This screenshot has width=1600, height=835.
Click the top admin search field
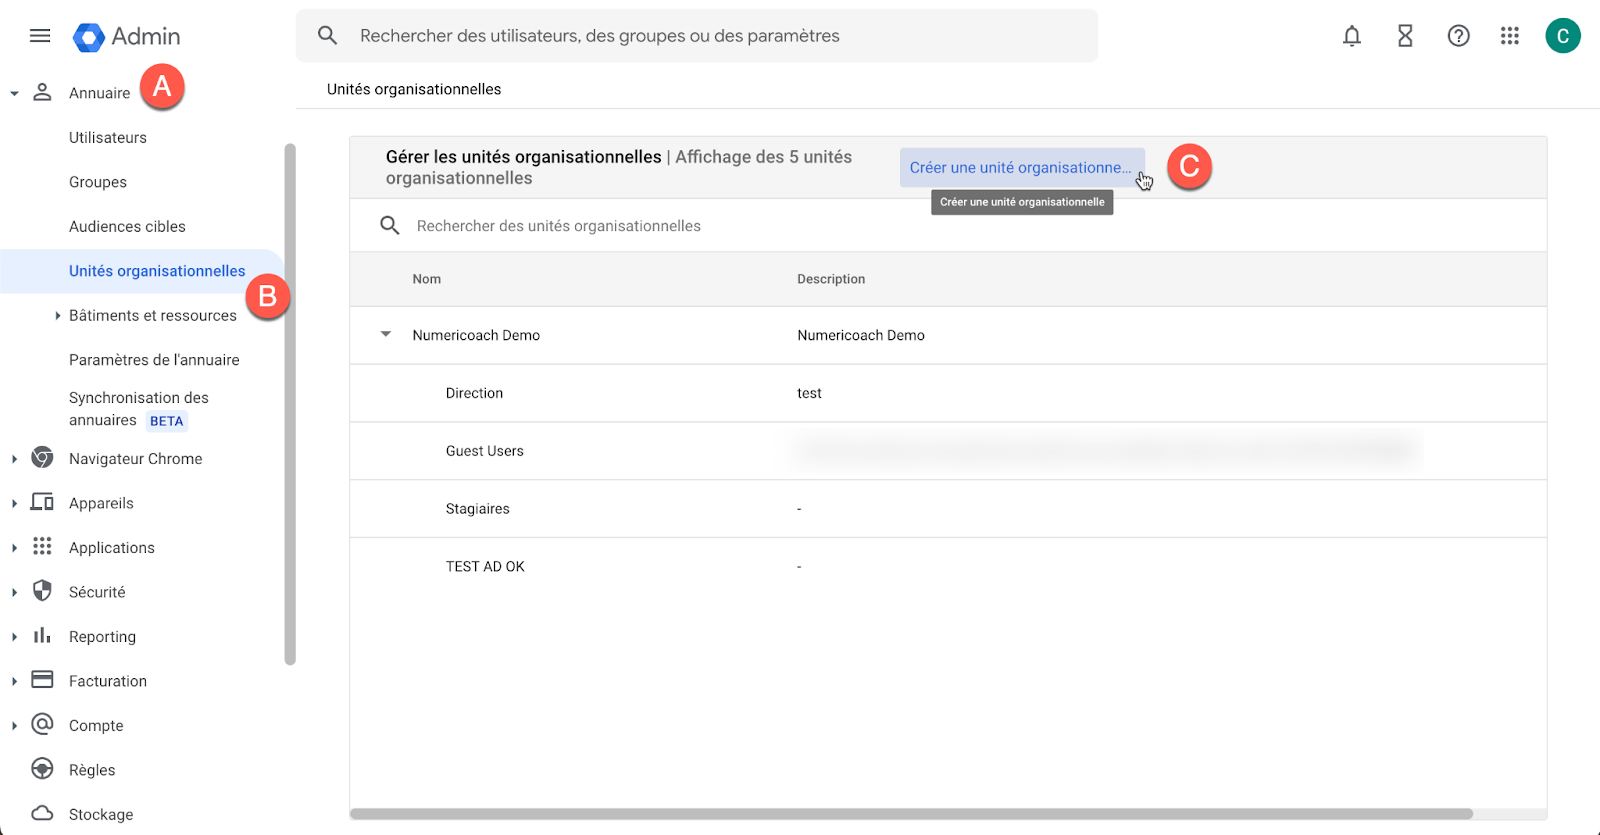click(697, 36)
